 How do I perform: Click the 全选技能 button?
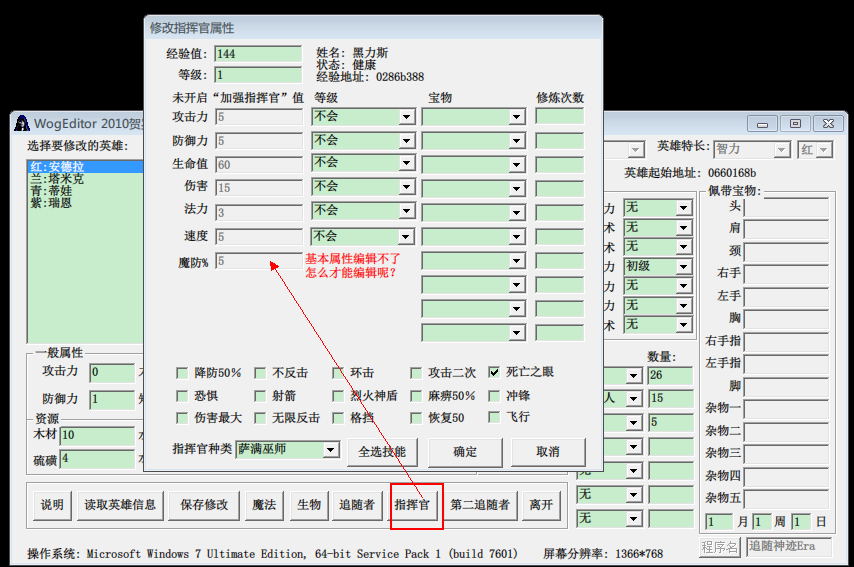point(382,452)
